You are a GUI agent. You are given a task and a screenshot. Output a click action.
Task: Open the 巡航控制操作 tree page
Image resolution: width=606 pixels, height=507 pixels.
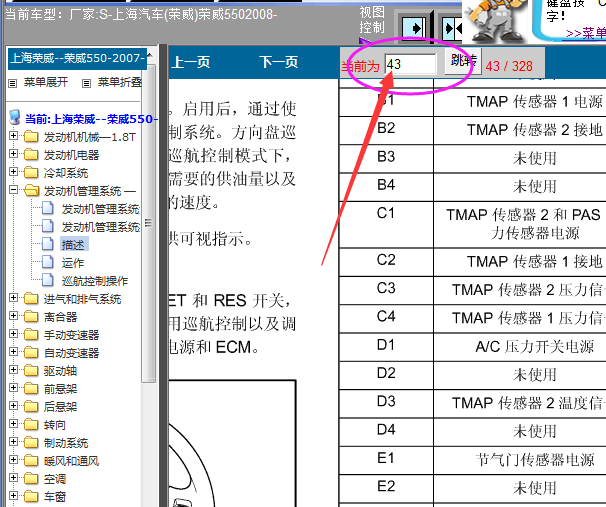pyautogui.click(x=95, y=281)
